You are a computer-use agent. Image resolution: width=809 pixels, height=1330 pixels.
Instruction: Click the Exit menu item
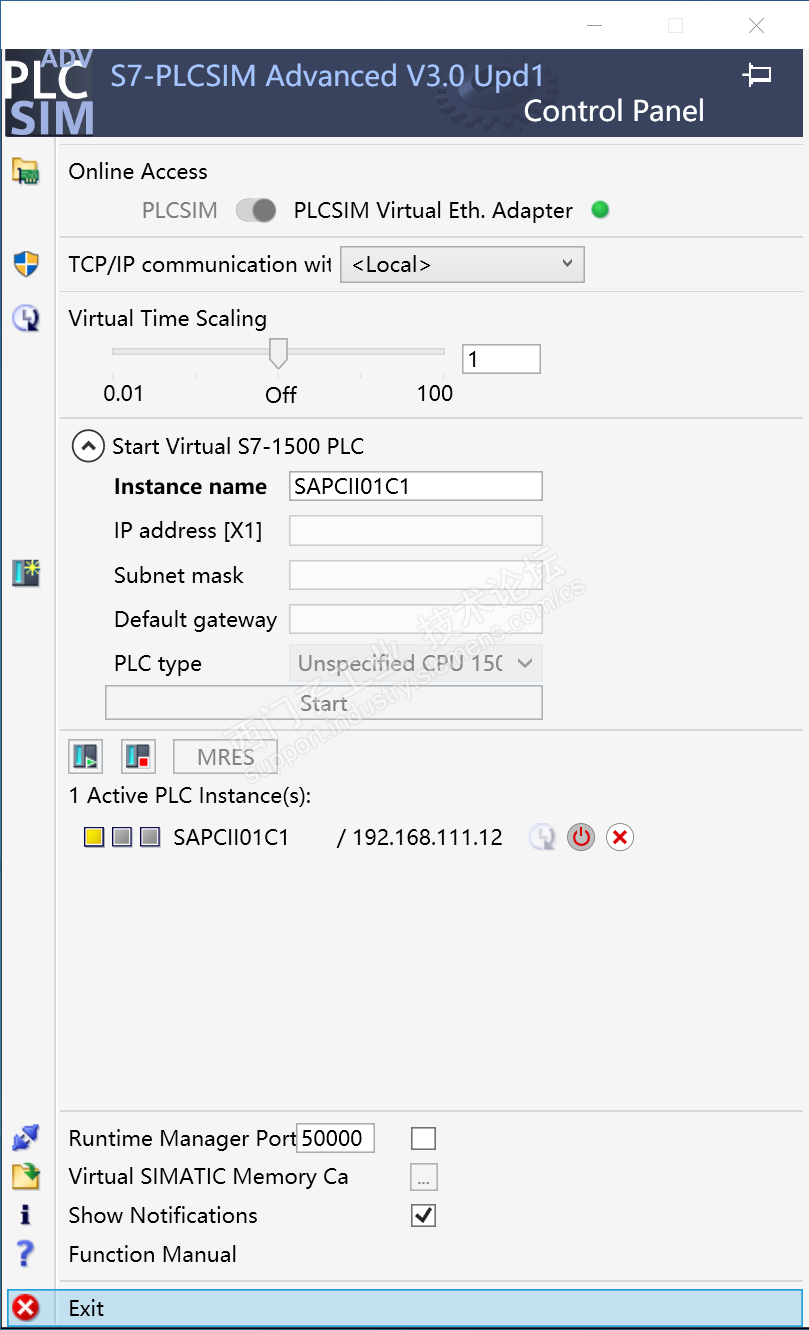tap(86, 1308)
